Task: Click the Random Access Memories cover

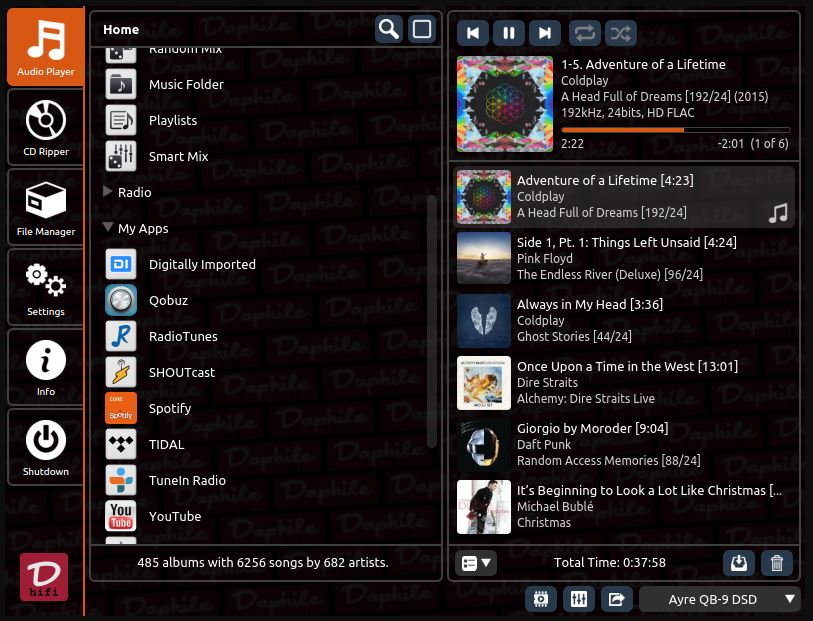Action: click(484, 444)
